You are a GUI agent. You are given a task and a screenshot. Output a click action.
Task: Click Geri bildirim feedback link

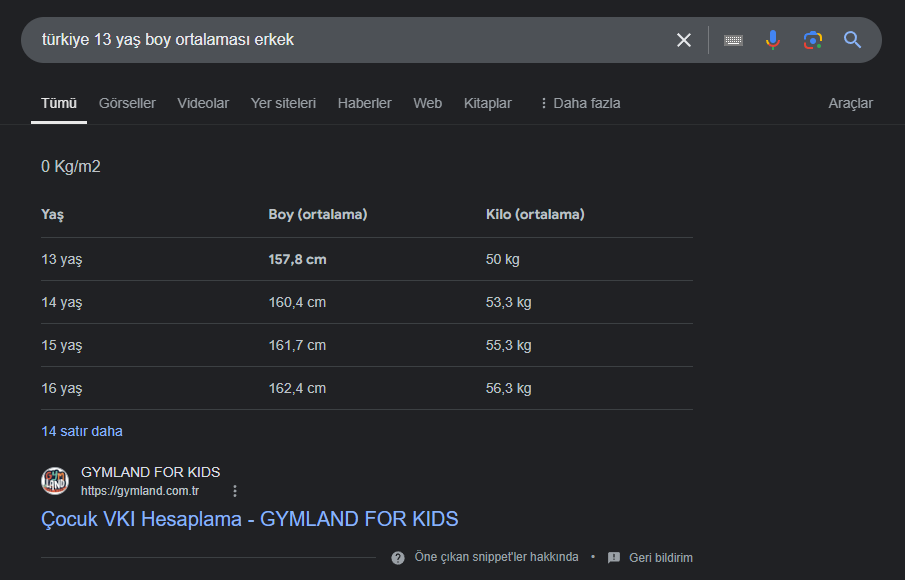[x=660, y=557]
